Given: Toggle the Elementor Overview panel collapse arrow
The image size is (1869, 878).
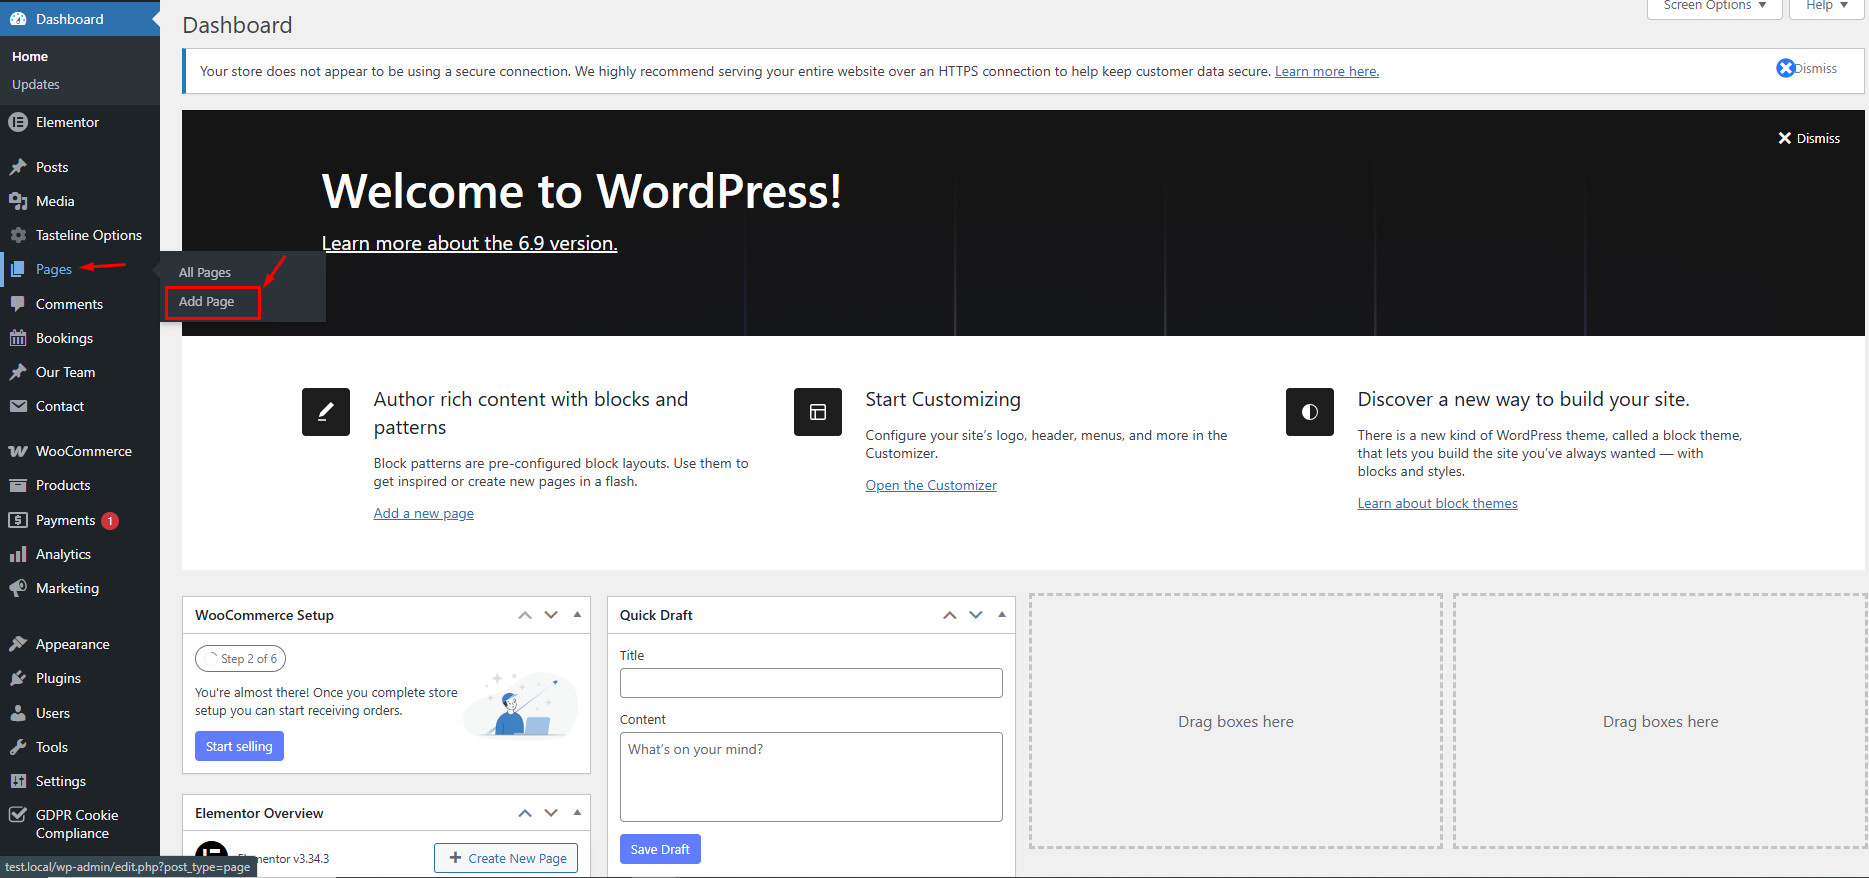Looking at the screenshot, I should click(x=577, y=813).
